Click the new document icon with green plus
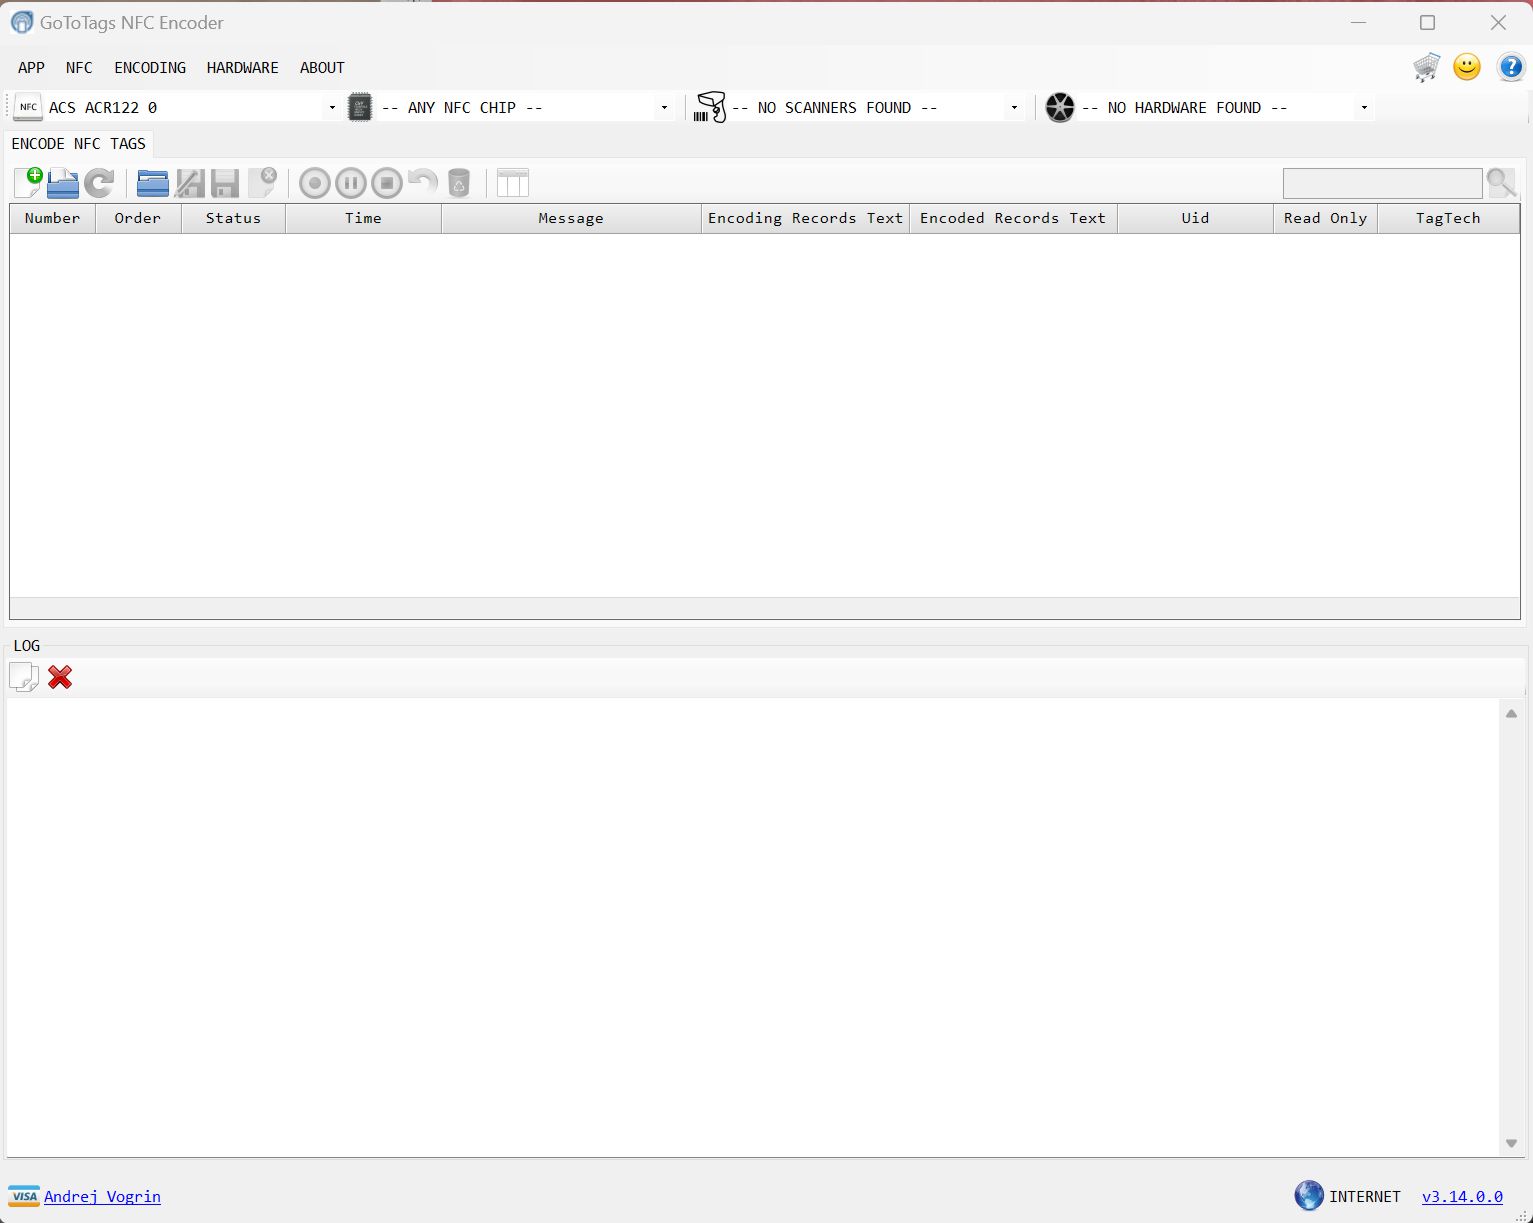 pos(28,183)
